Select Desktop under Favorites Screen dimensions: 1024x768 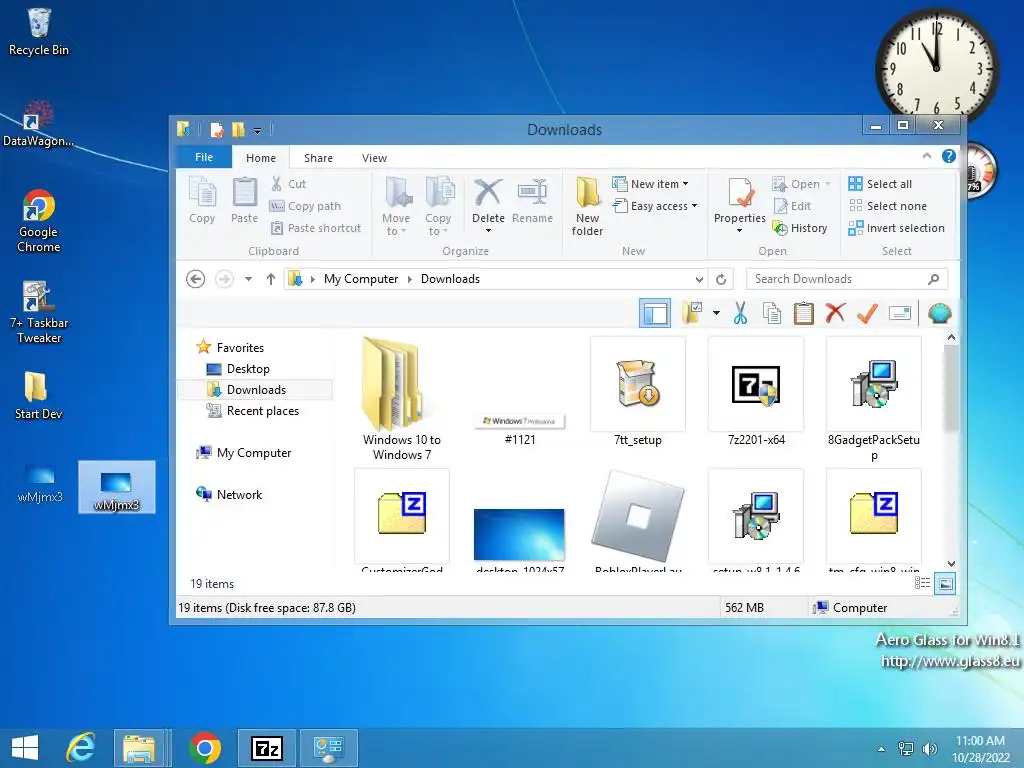click(x=248, y=369)
